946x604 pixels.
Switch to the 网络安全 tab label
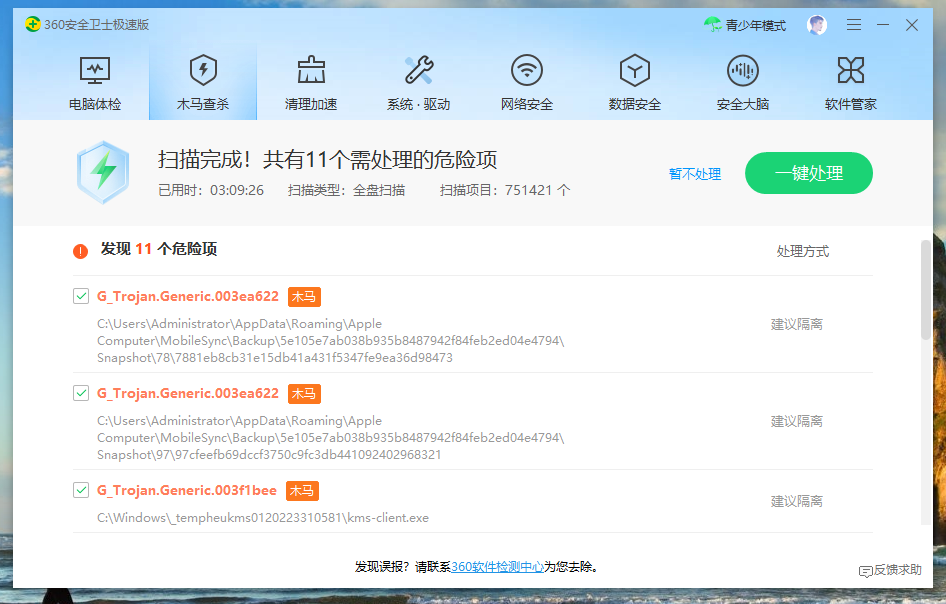click(x=527, y=104)
